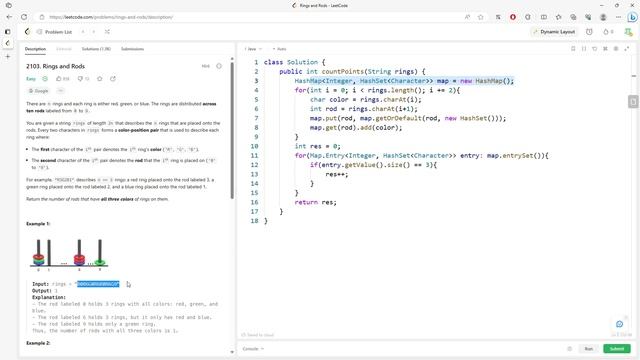This screenshot has width=640, height=360.
Task: Format code with braces icon
Action: click(x=584, y=49)
